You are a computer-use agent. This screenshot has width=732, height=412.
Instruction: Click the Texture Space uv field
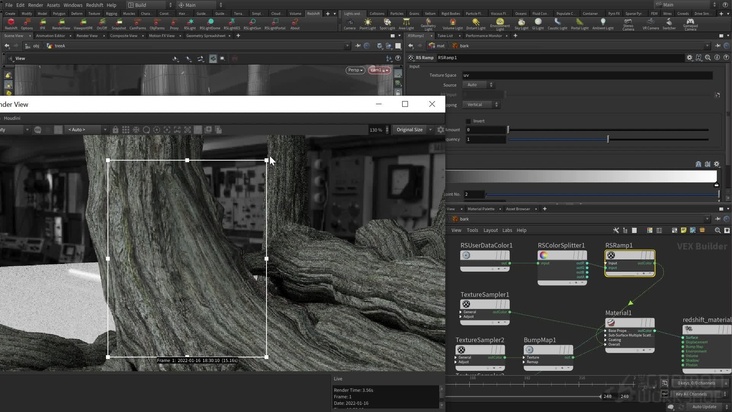point(587,75)
